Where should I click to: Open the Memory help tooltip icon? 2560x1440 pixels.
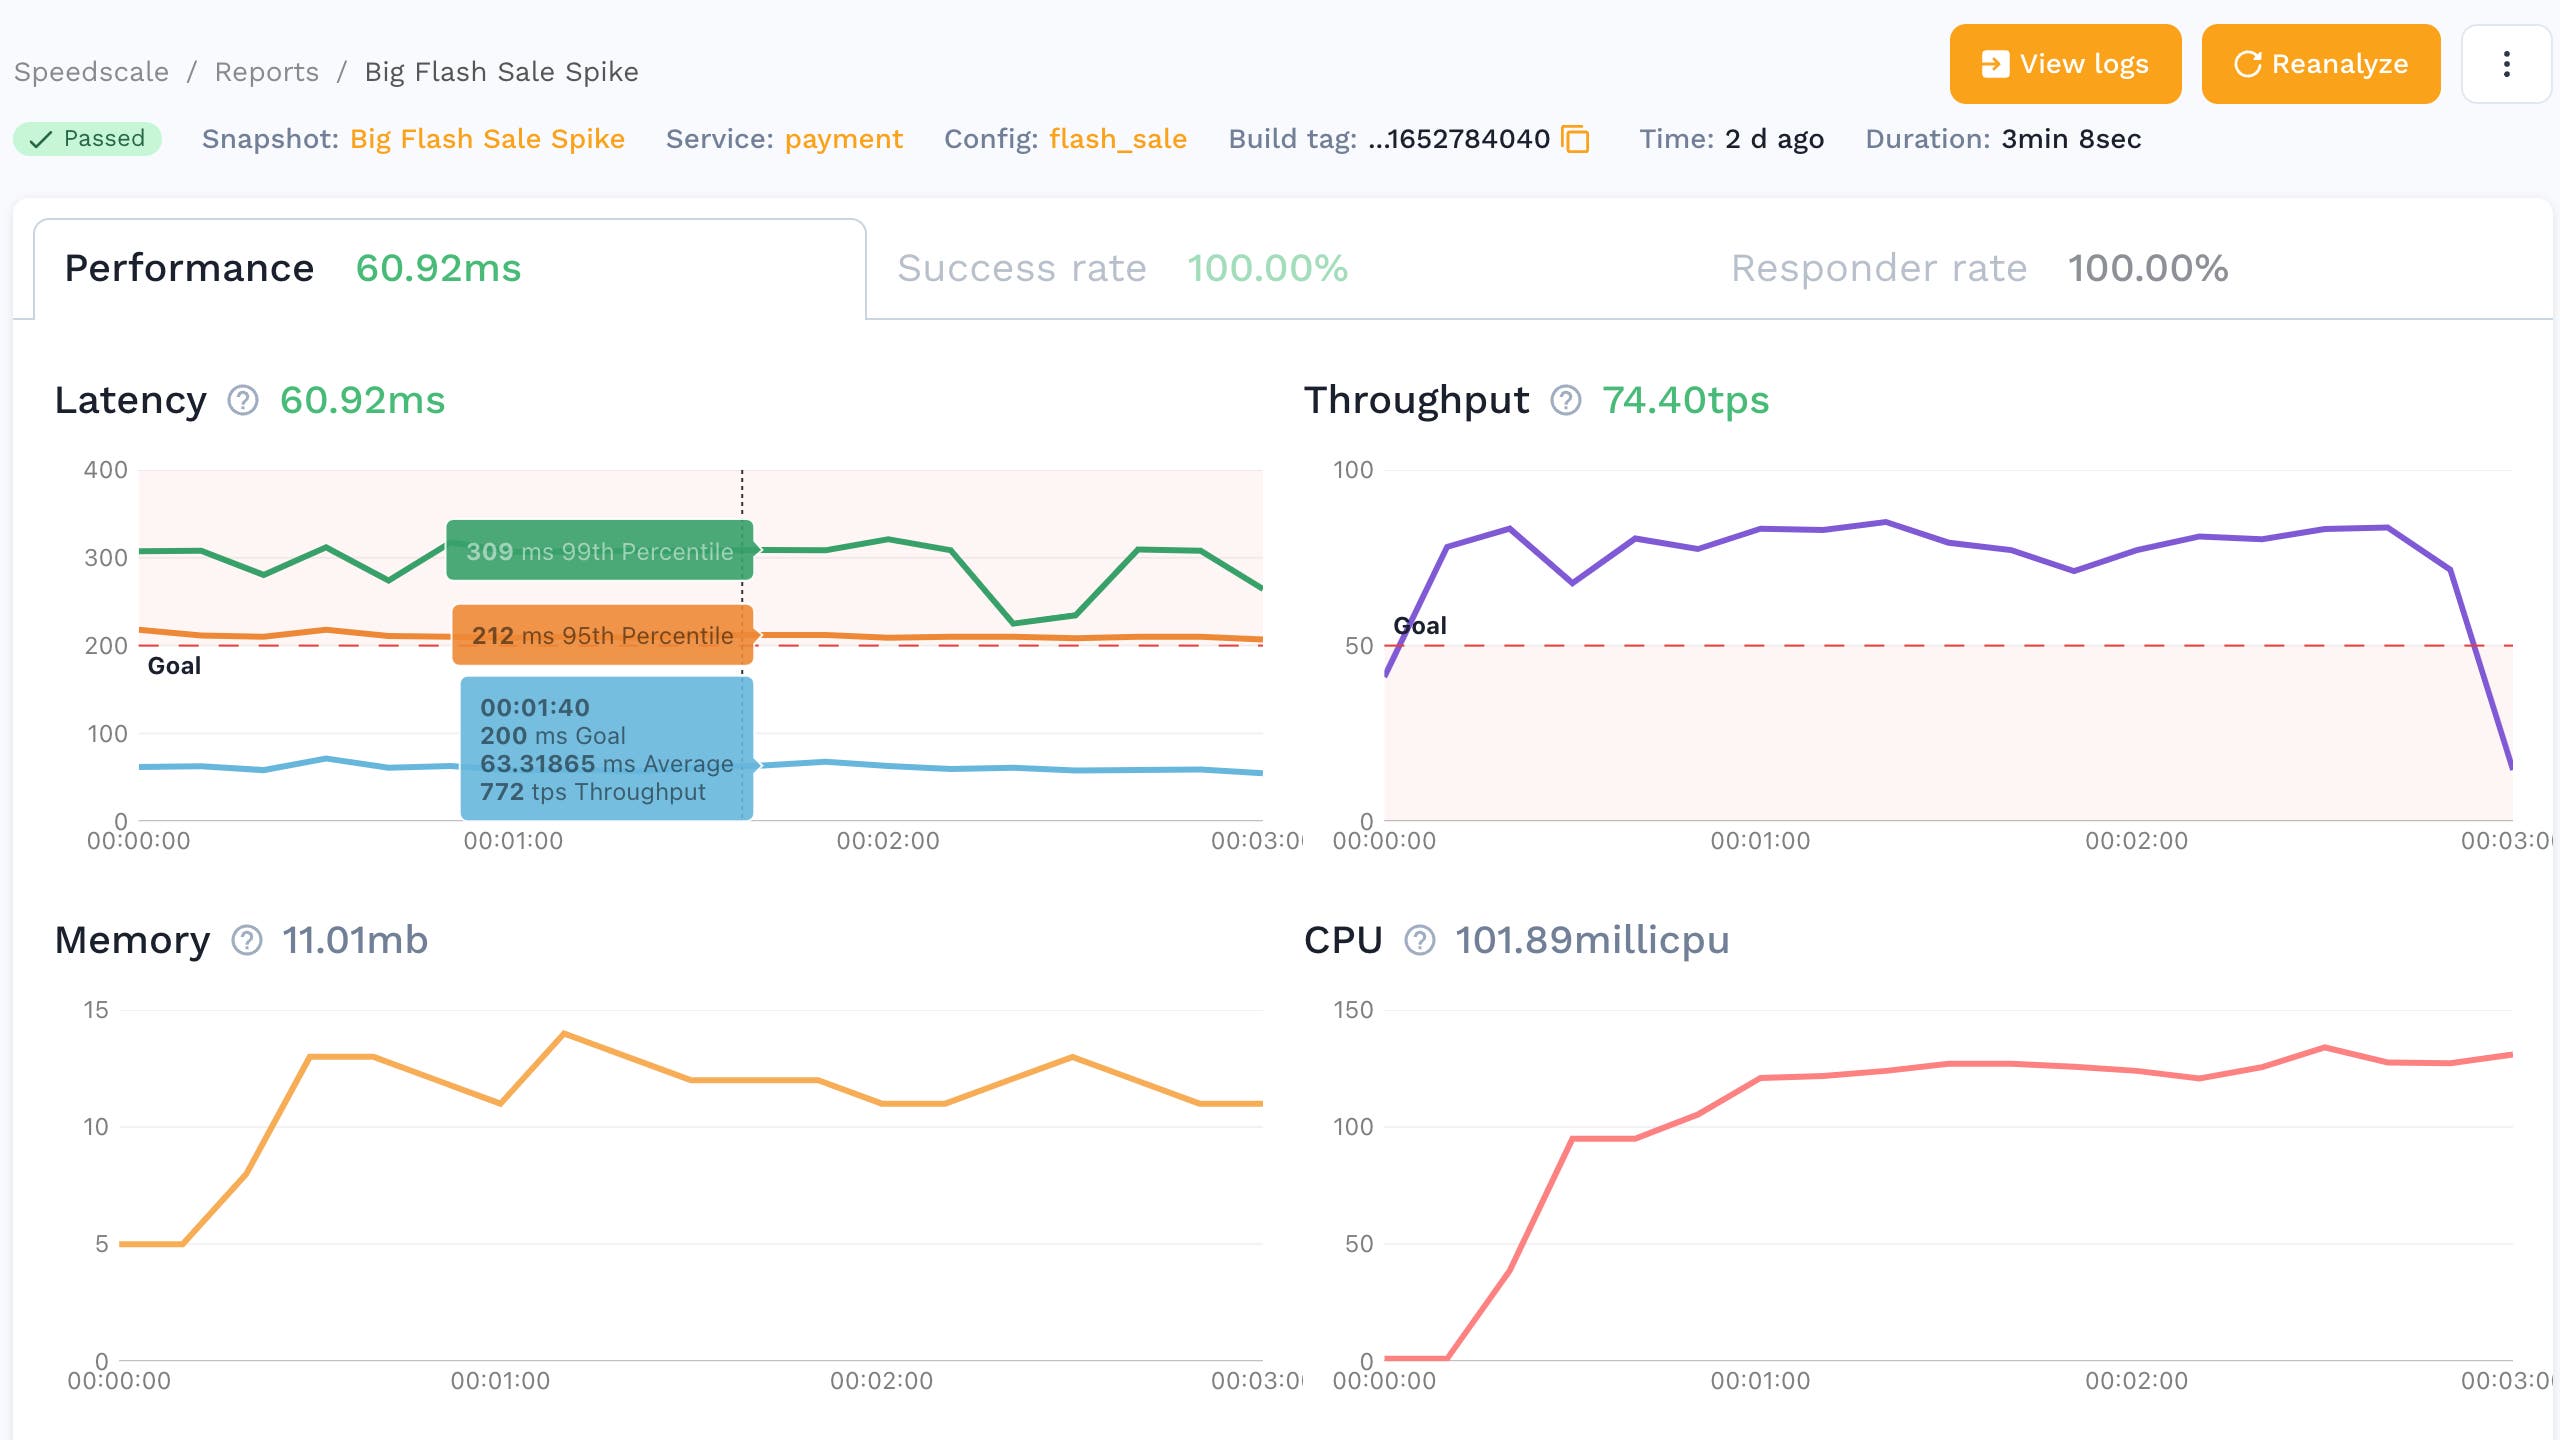point(245,940)
